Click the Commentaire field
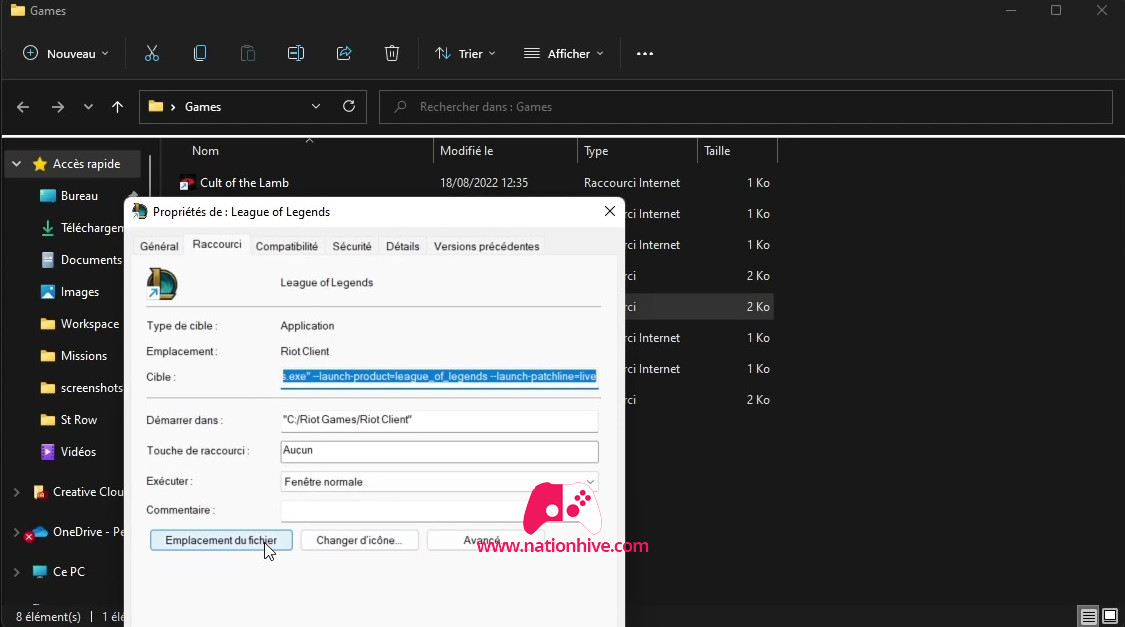This screenshot has width=1125, height=627. coord(439,510)
